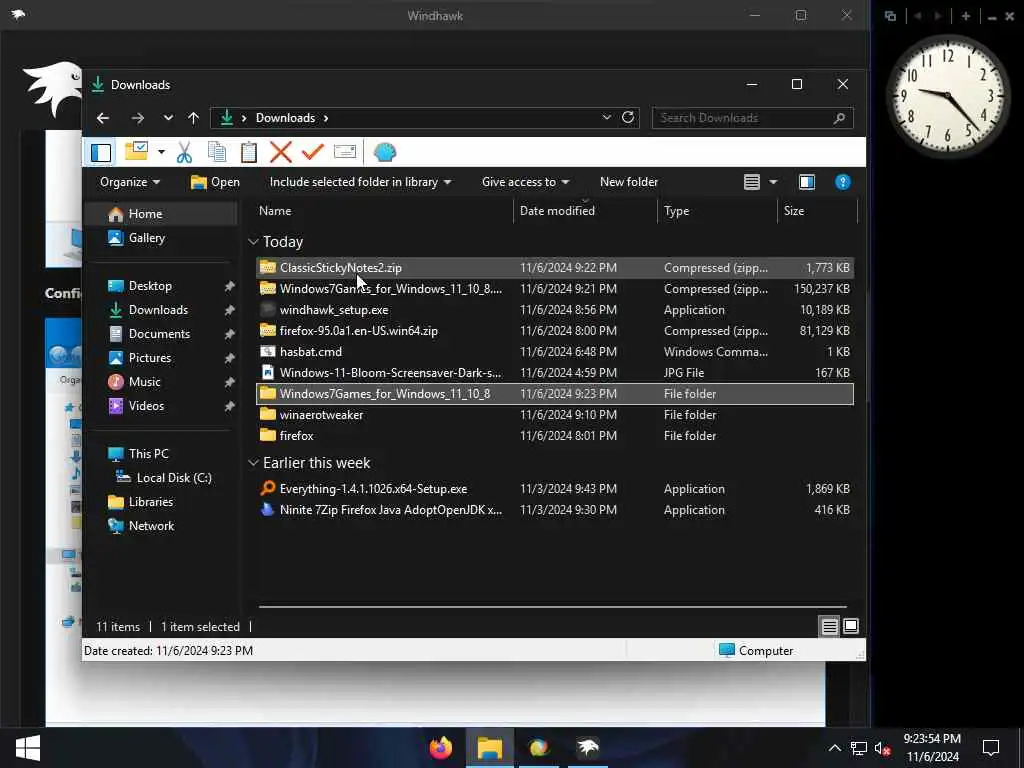This screenshot has height=768, width=1024.
Task: Open Desktop quick access item
Action: (150, 286)
